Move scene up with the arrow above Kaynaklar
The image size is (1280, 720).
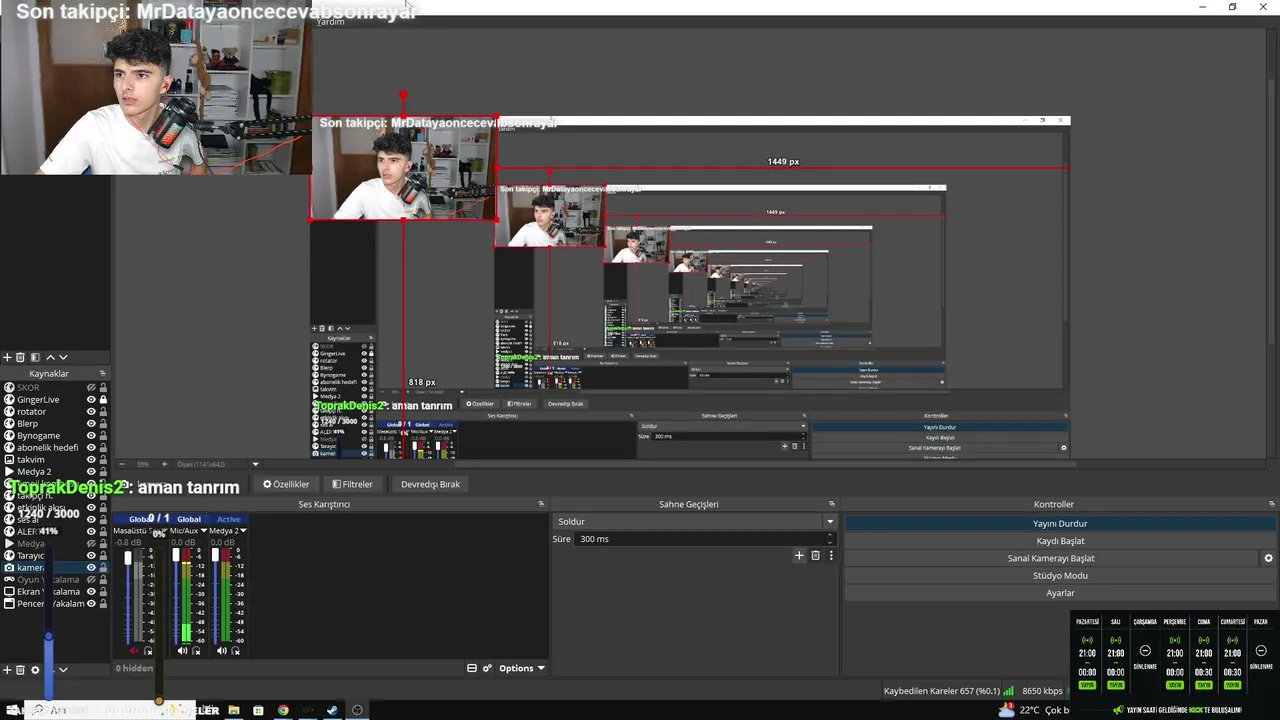(50, 357)
